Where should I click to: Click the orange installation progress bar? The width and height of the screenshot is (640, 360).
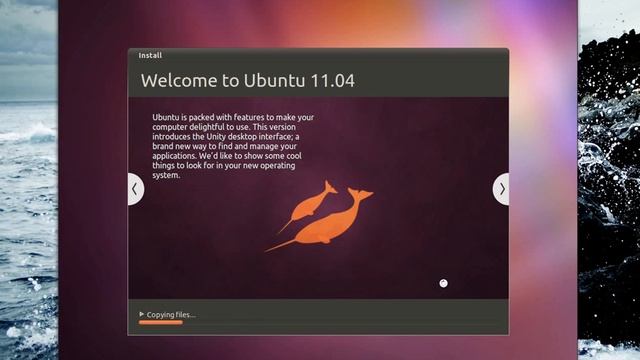(161, 322)
